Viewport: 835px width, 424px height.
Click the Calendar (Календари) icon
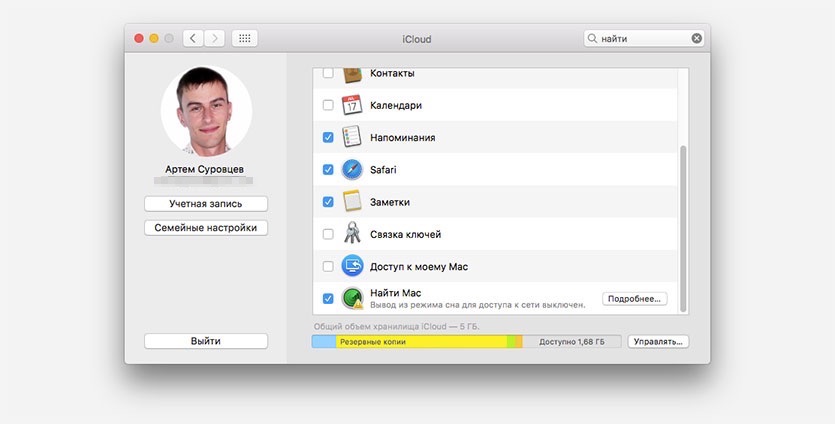click(352, 105)
